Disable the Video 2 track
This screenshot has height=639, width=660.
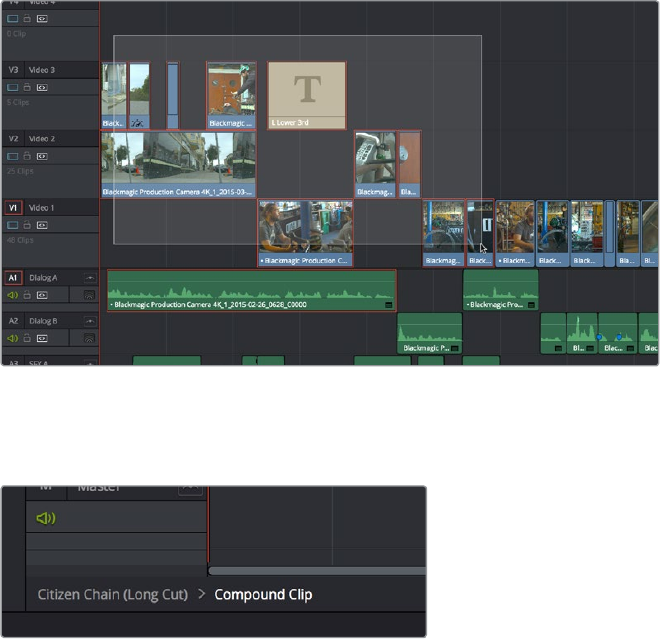13,156
